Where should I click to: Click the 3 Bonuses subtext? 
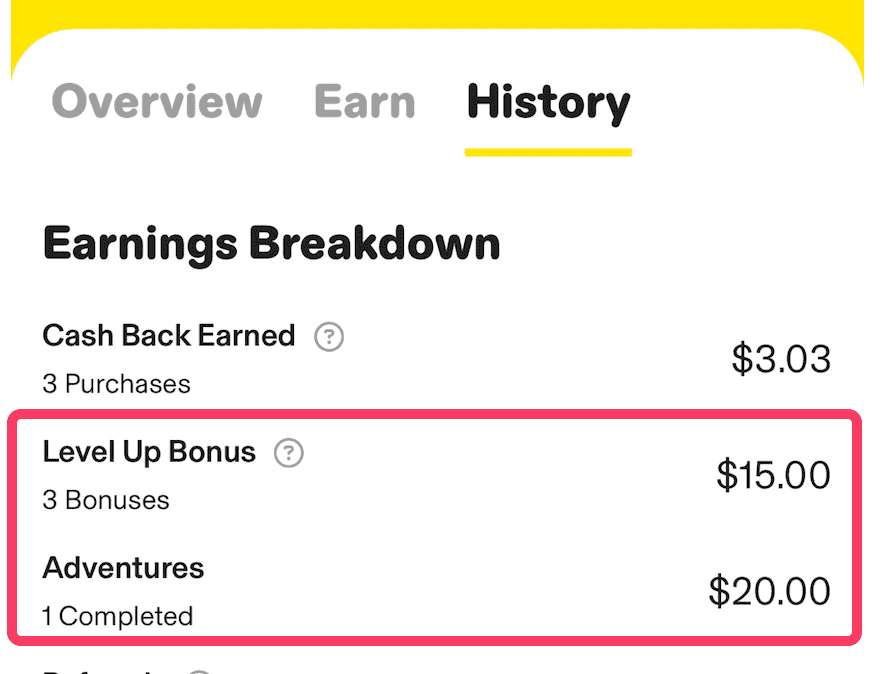tap(106, 500)
